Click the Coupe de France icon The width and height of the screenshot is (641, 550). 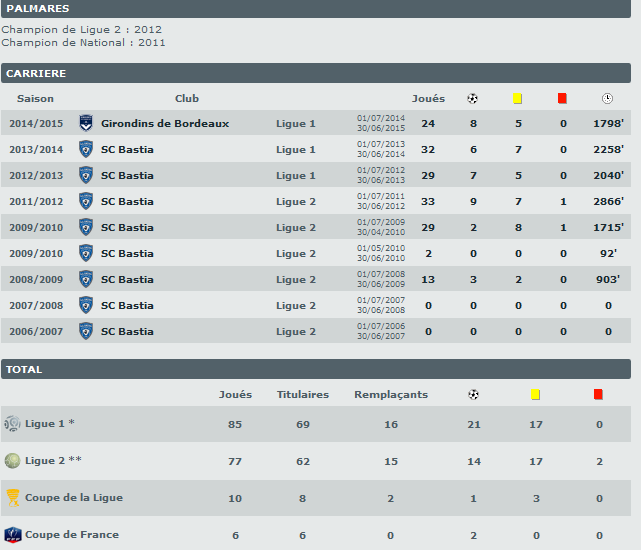(12, 534)
